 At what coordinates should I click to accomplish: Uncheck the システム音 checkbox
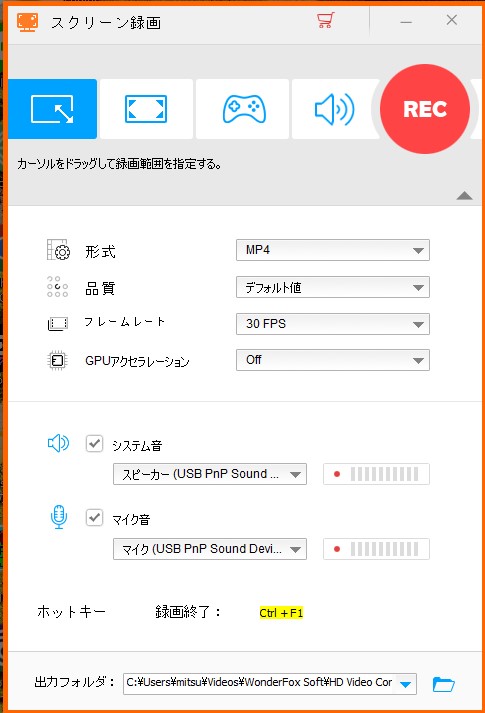coord(94,443)
